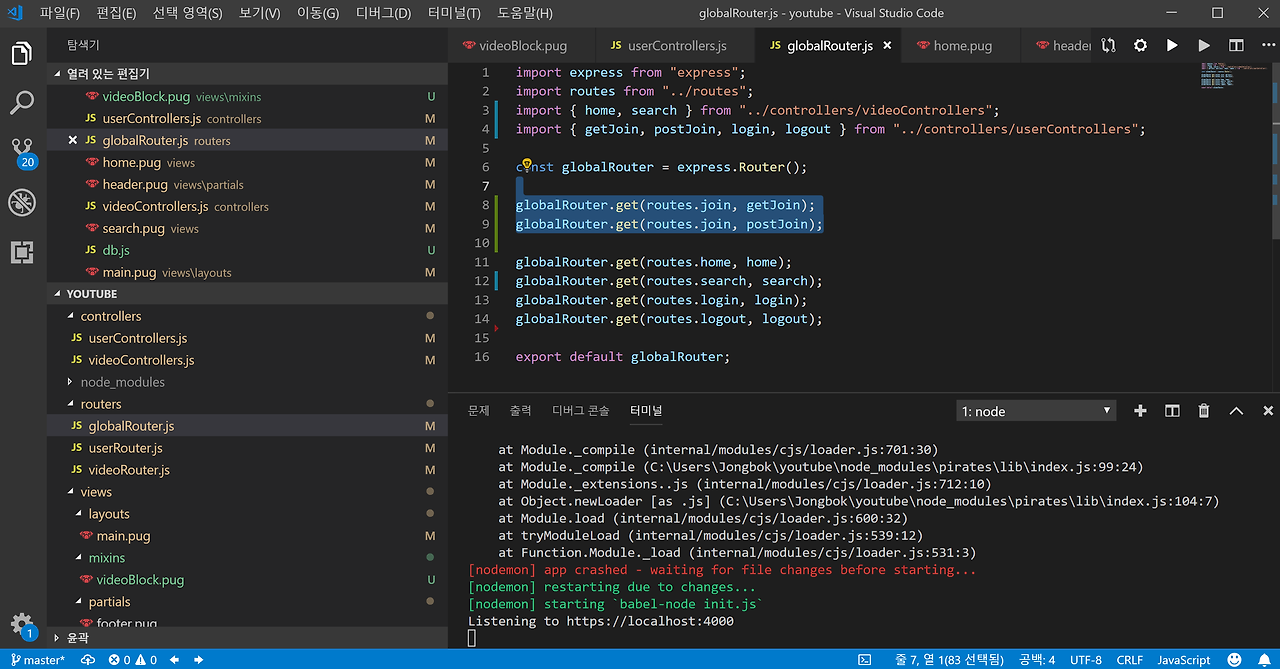Open the Debug view icon

tap(22, 203)
